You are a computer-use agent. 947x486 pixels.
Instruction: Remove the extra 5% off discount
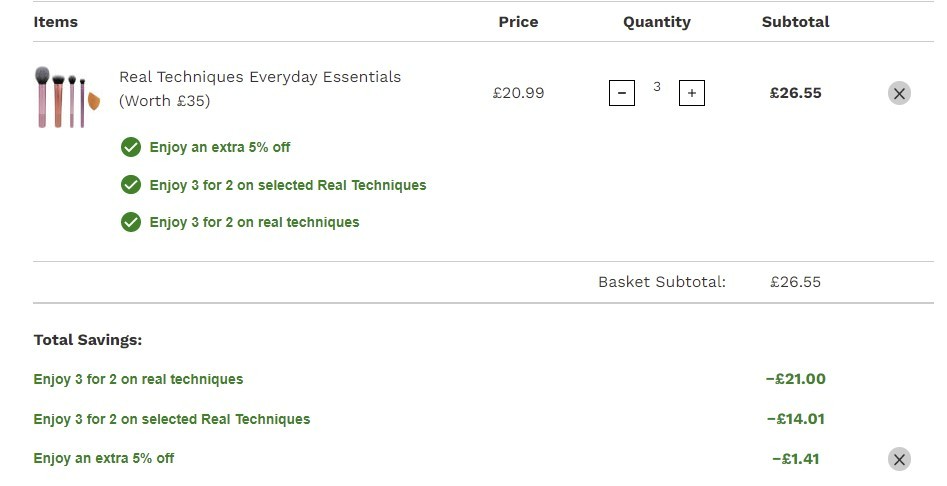[x=899, y=459]
